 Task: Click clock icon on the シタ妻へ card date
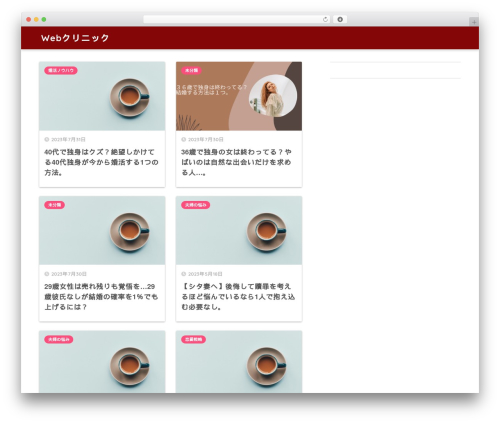[x=184, y=274]
